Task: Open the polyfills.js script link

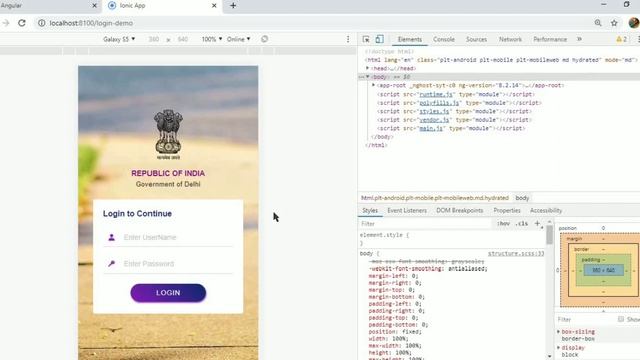Action: (439, 103)
